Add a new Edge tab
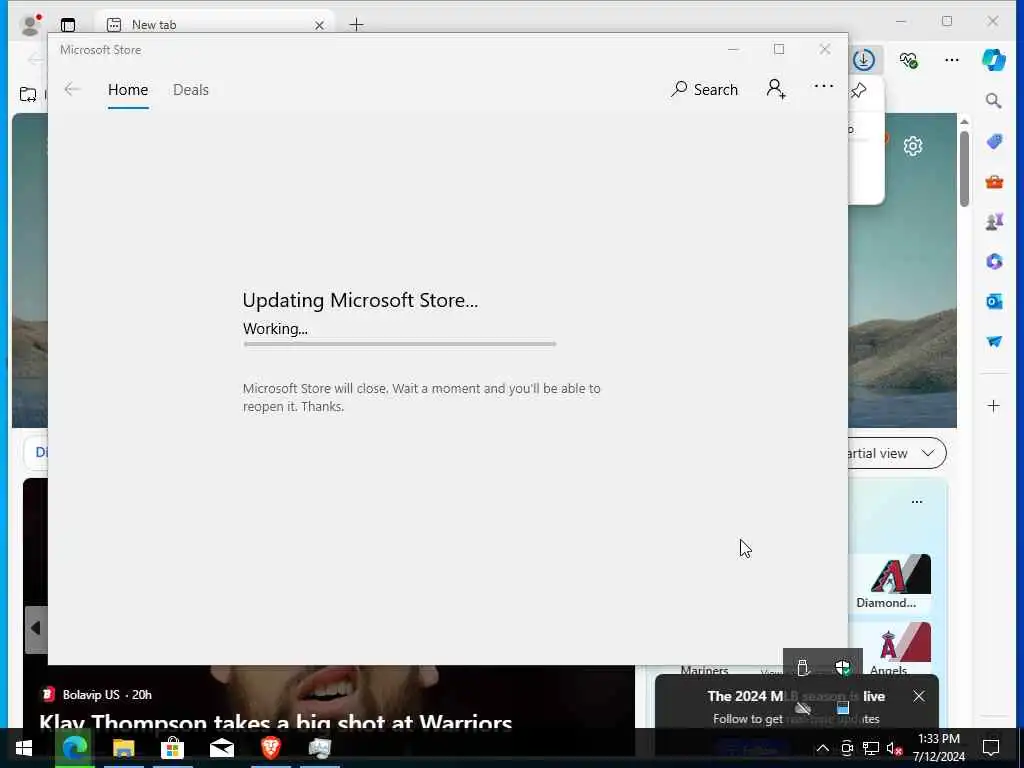1024x768 pixels. click(x=356, y=25)
